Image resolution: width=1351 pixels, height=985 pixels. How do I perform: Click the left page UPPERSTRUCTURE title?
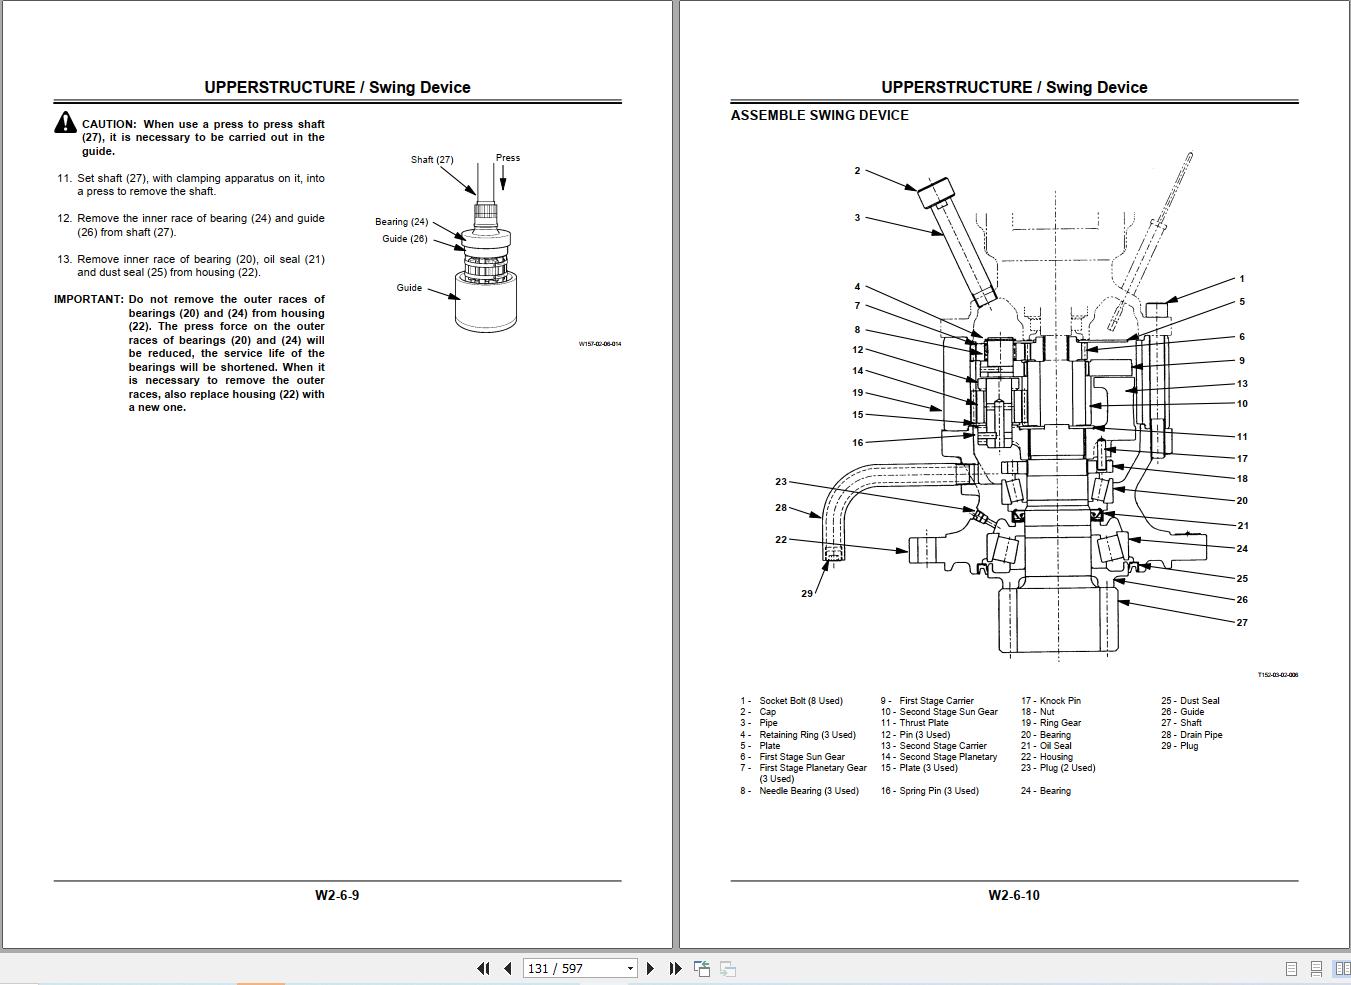[337, 87]
